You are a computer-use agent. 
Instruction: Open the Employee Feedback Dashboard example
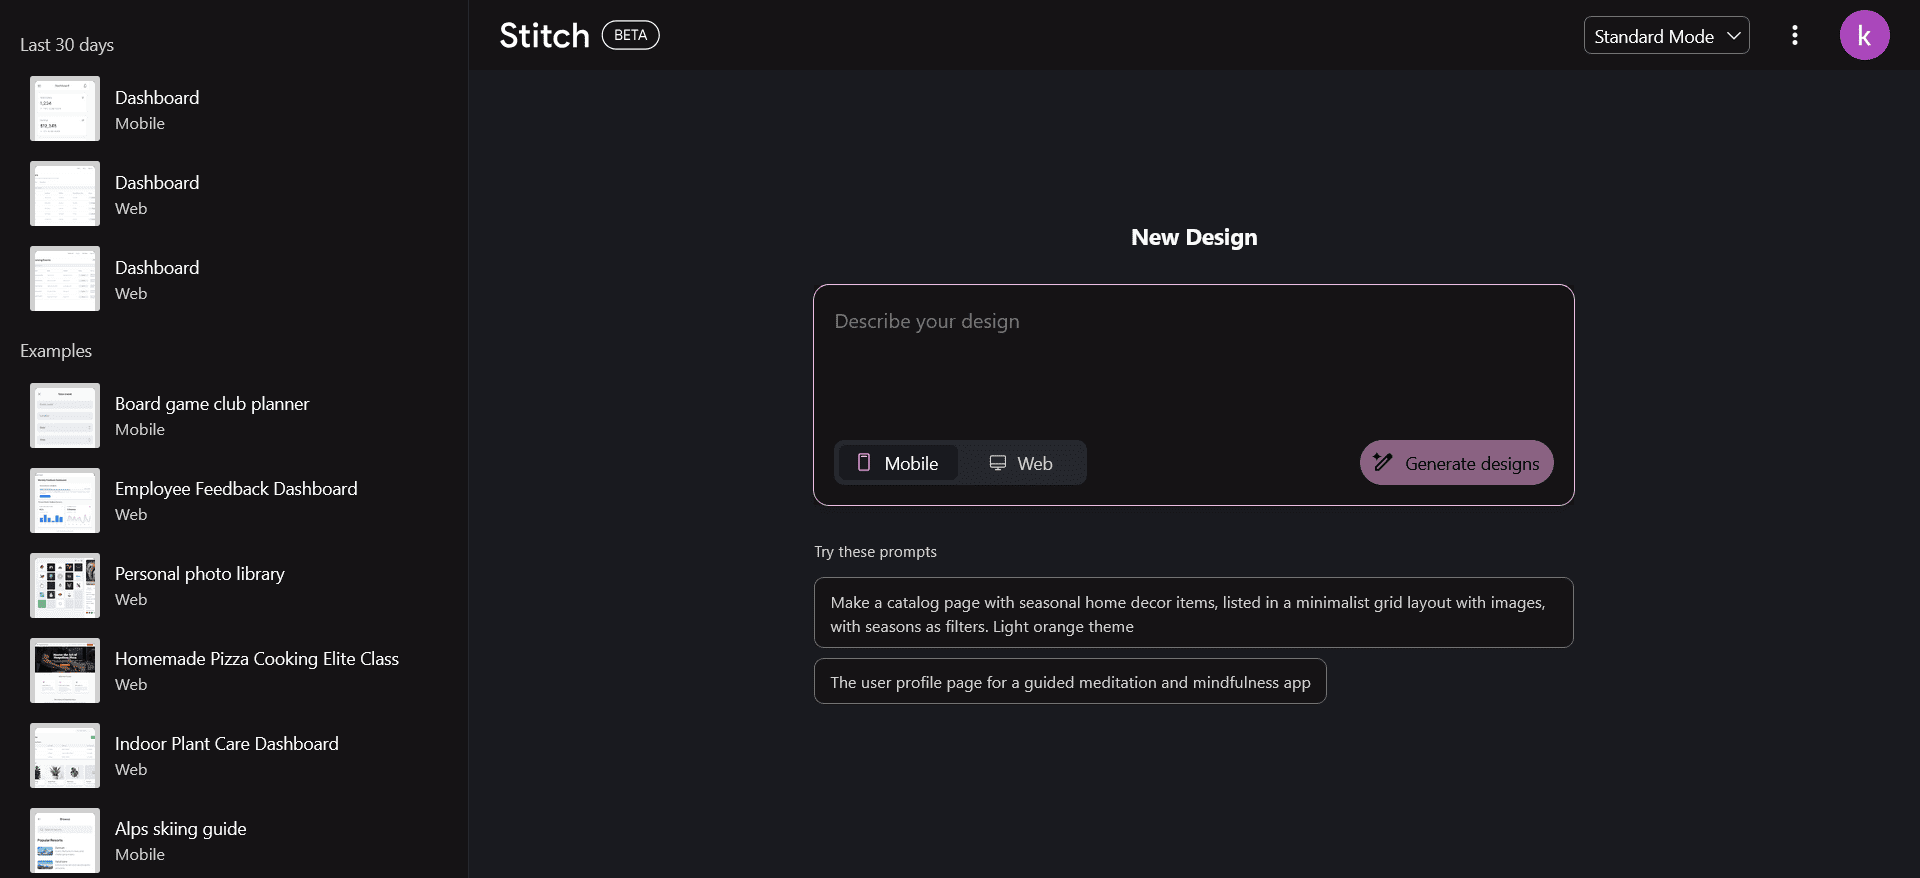(236, 500)
